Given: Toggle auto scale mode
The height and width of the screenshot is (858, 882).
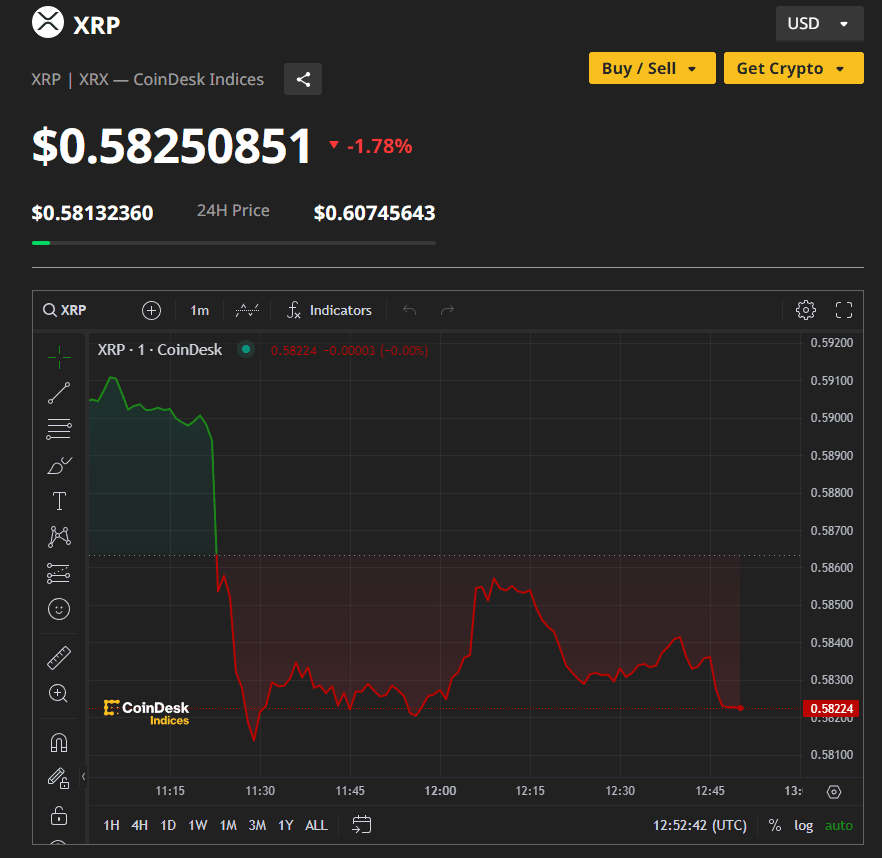Looking at the screenshot, I should coord(838,825).
